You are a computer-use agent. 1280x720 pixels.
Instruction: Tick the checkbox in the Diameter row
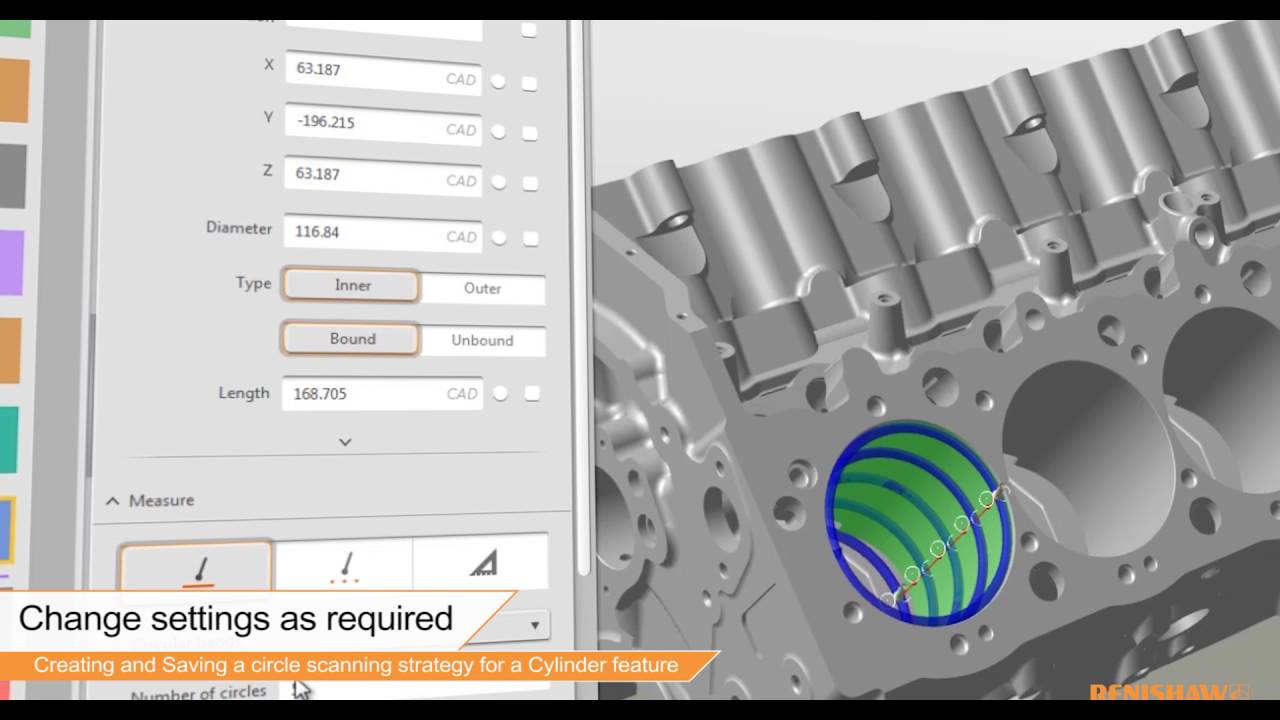(x=531, y=239)
